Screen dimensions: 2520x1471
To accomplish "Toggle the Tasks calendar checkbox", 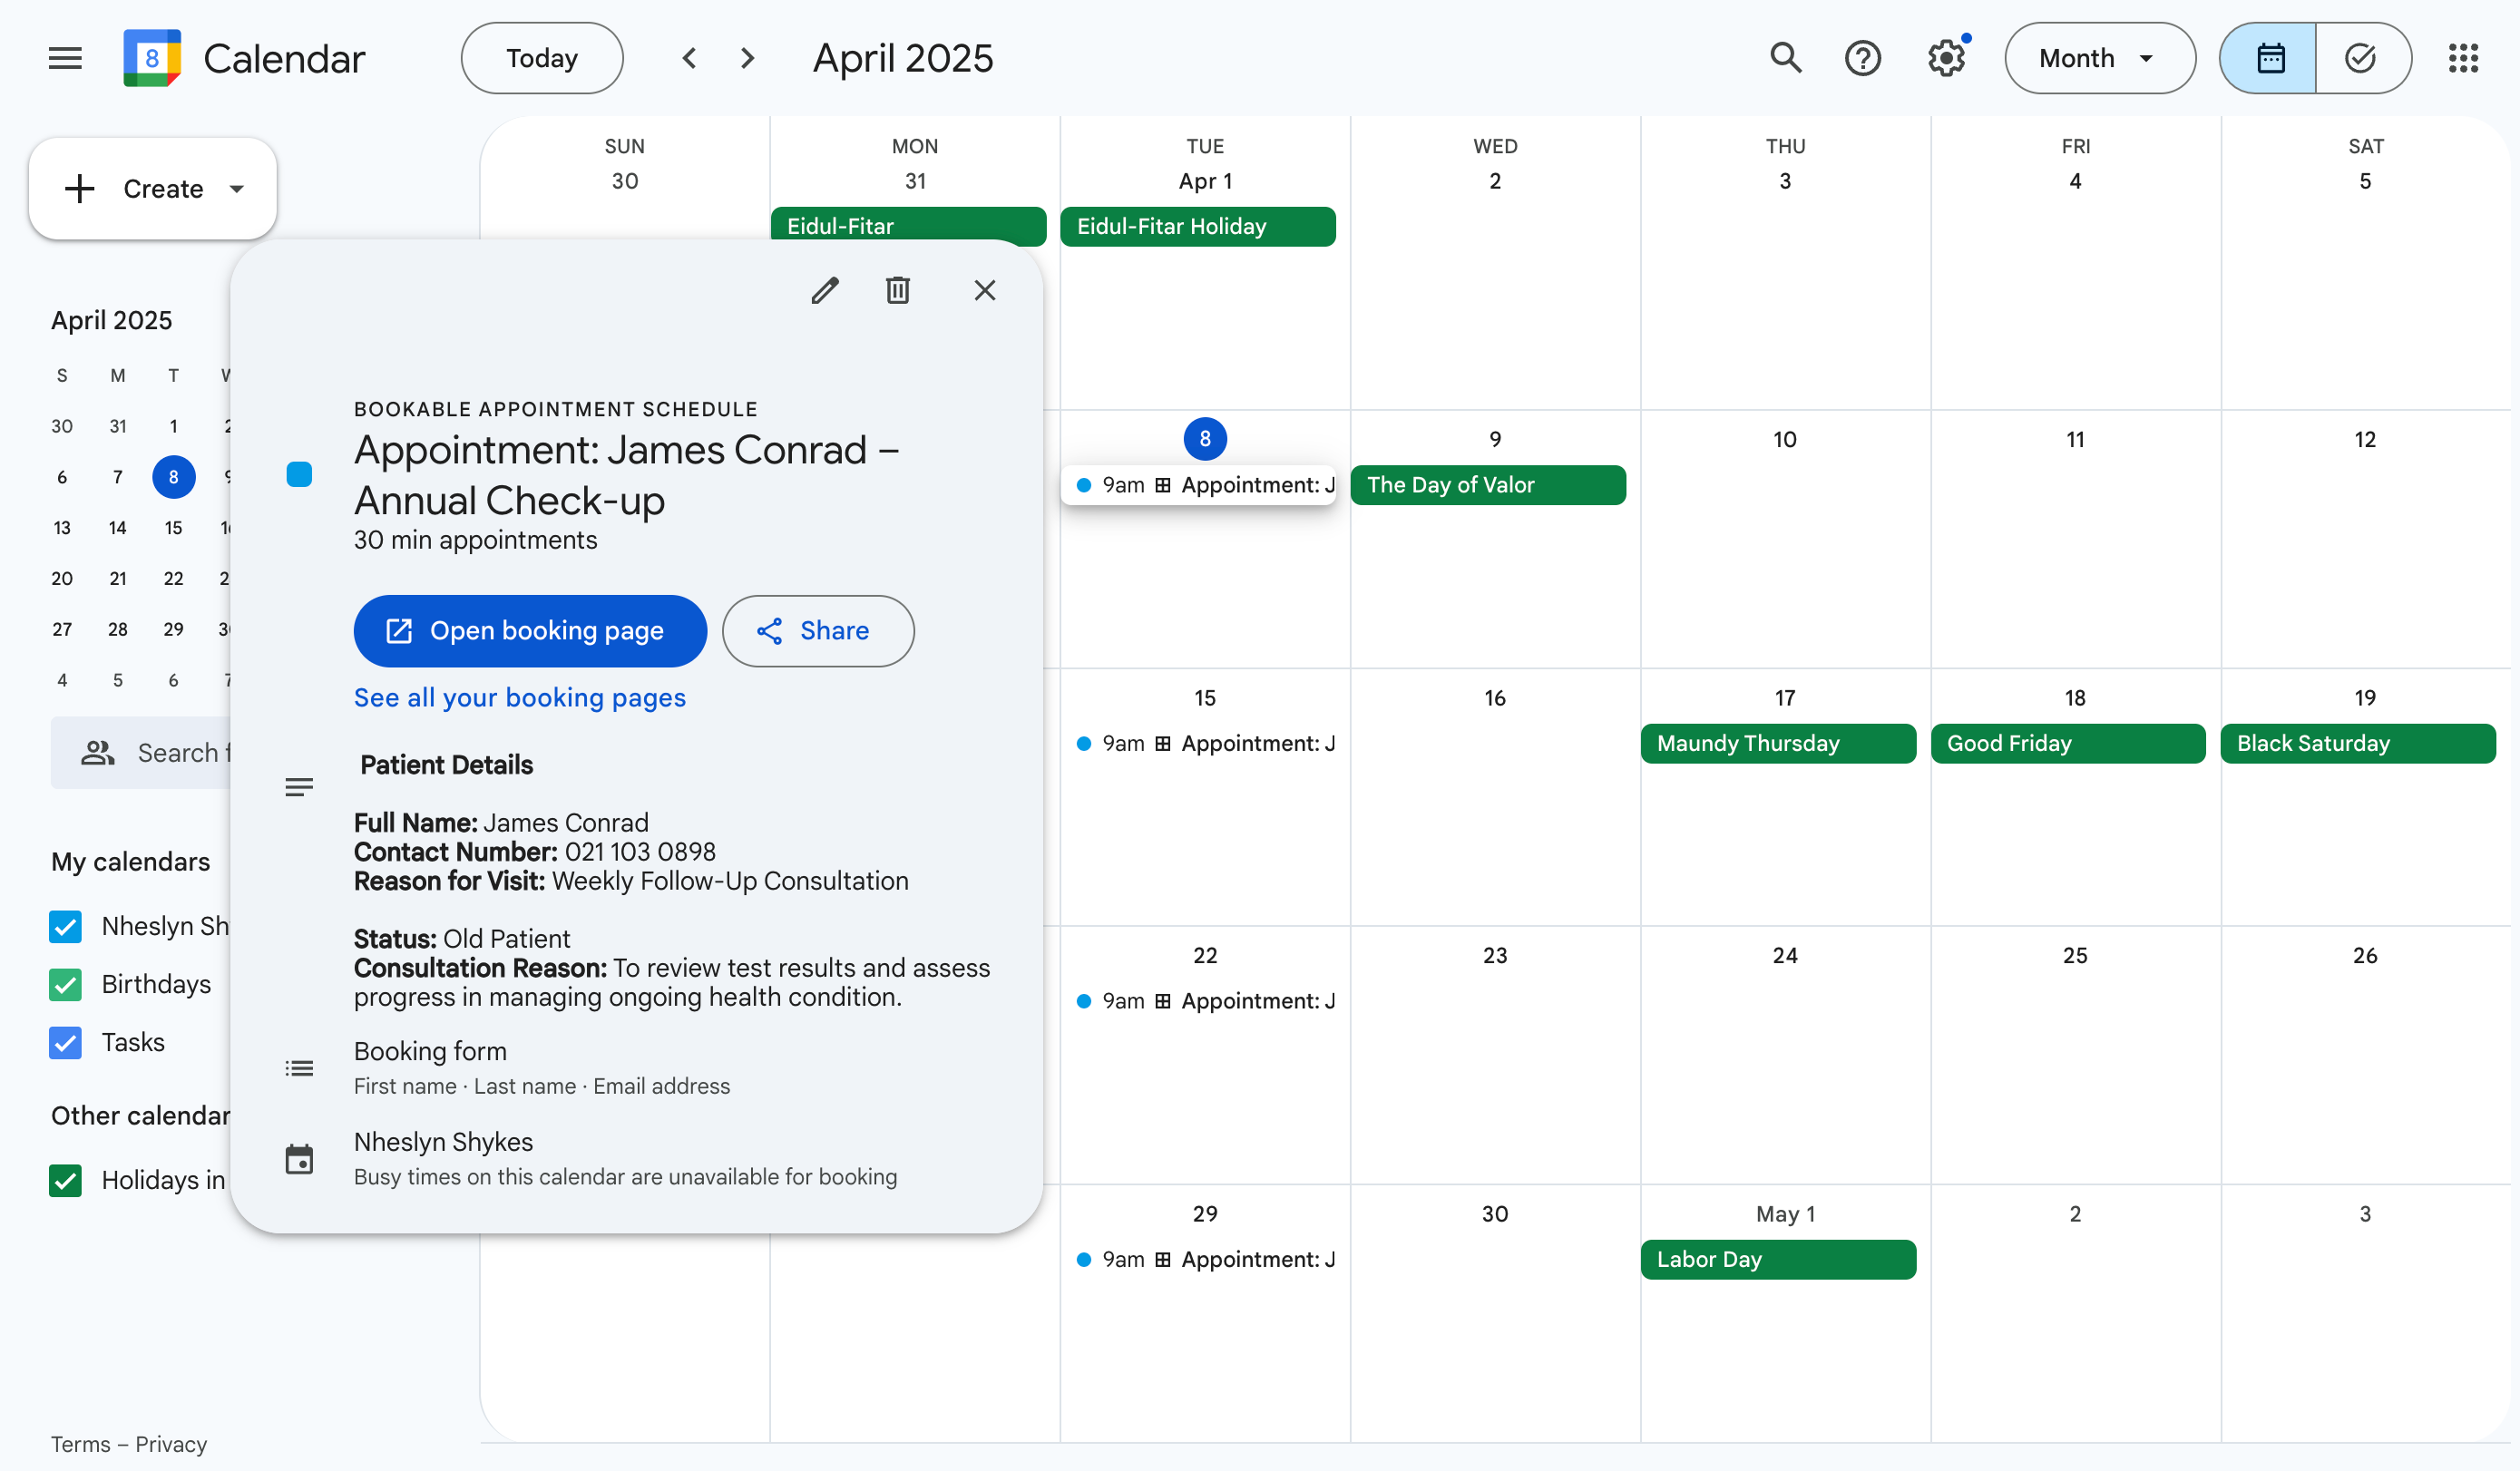I will point(66,1043).
